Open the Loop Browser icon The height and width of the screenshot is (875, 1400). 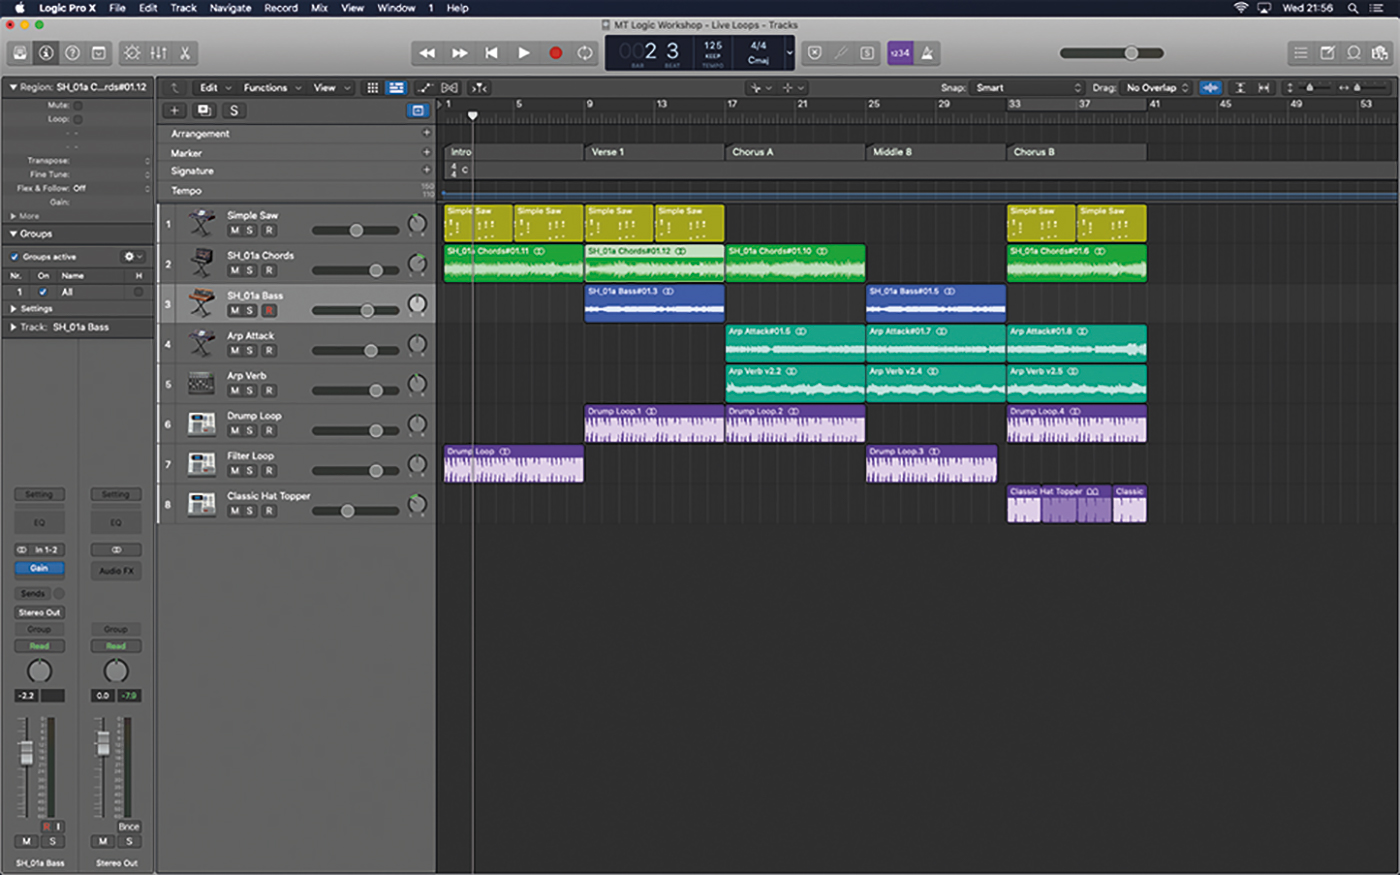1354,53
